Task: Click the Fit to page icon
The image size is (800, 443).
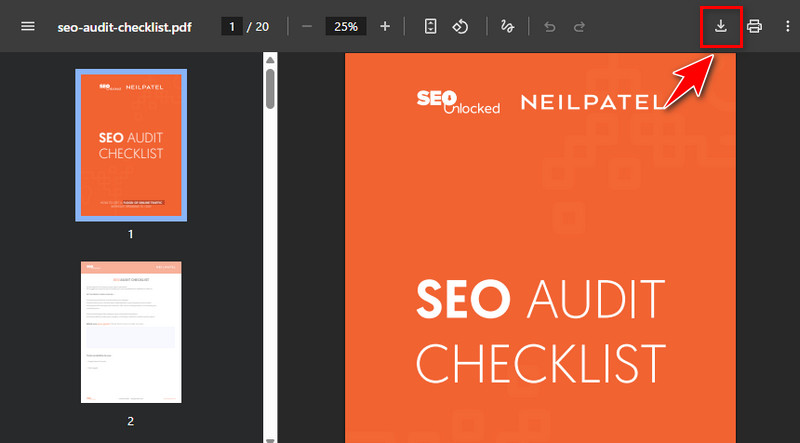Action: (431, 26)
